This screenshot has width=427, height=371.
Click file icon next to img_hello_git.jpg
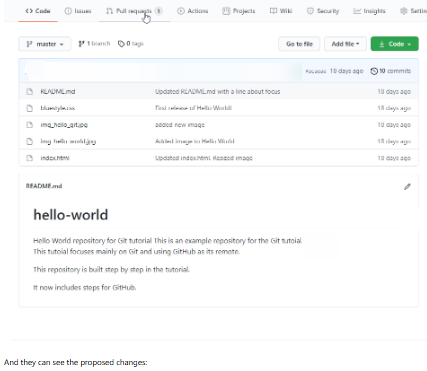coord(30,125)
